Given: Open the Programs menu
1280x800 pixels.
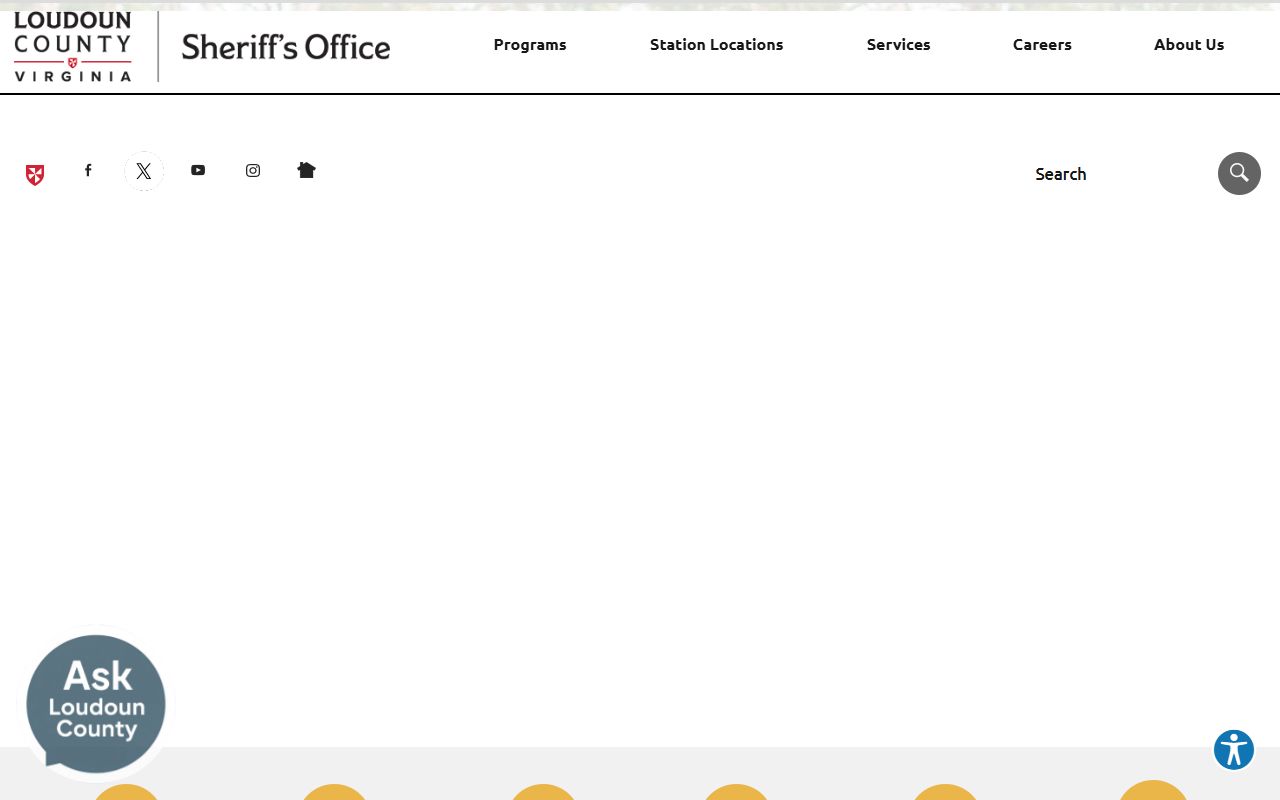Looking at the screenshot, I should [x=530, y=44].
